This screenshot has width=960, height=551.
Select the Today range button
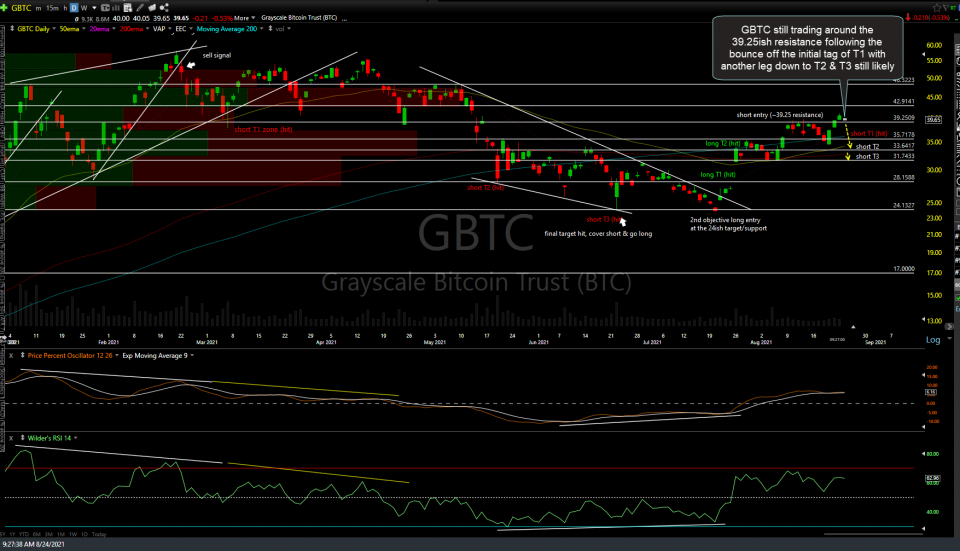pos(99,534)
